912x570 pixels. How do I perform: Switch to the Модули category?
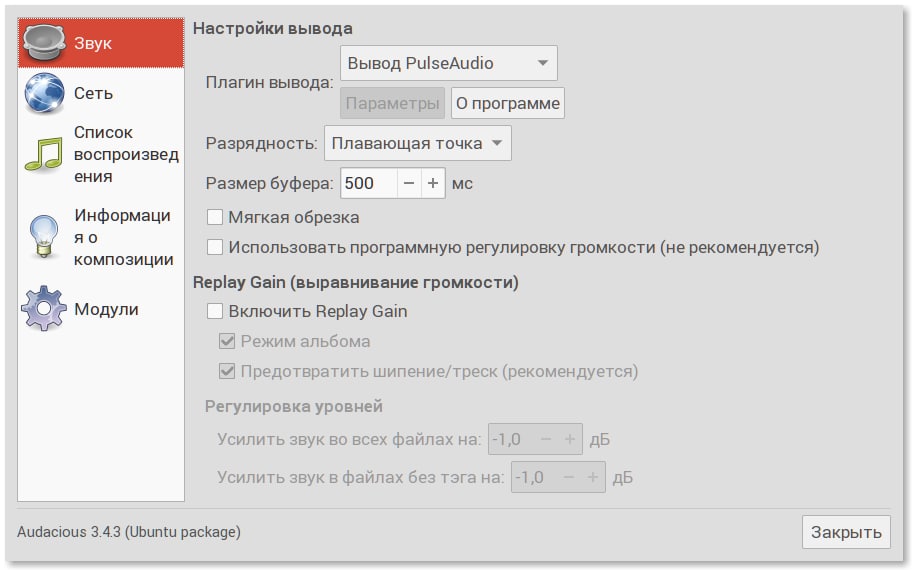pos(101,309)
